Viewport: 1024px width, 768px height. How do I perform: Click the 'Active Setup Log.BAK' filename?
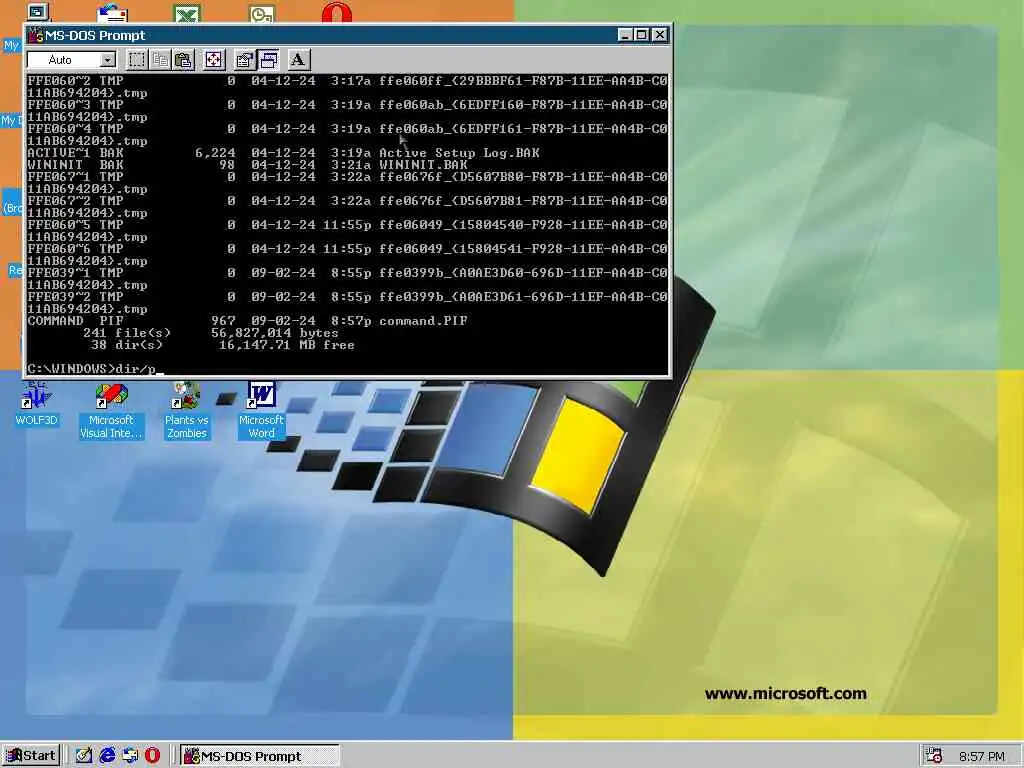pos(459,153)
